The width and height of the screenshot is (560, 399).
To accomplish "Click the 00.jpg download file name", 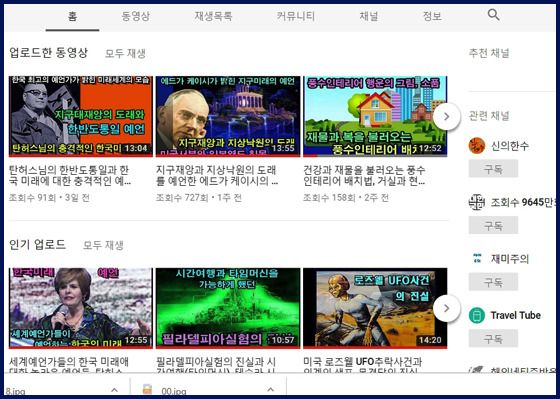I will (x=174, y=391).
